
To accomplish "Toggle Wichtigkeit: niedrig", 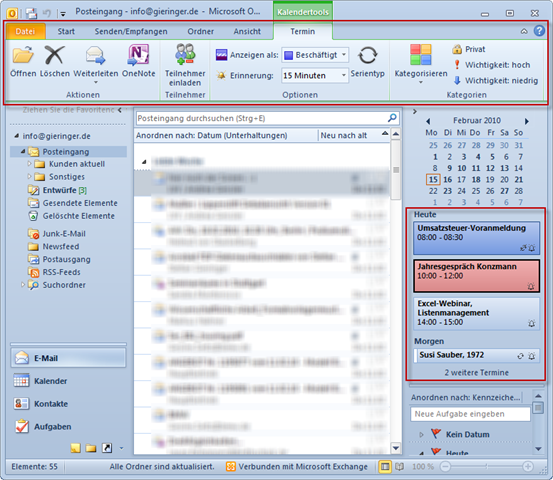I will [495, 80].
